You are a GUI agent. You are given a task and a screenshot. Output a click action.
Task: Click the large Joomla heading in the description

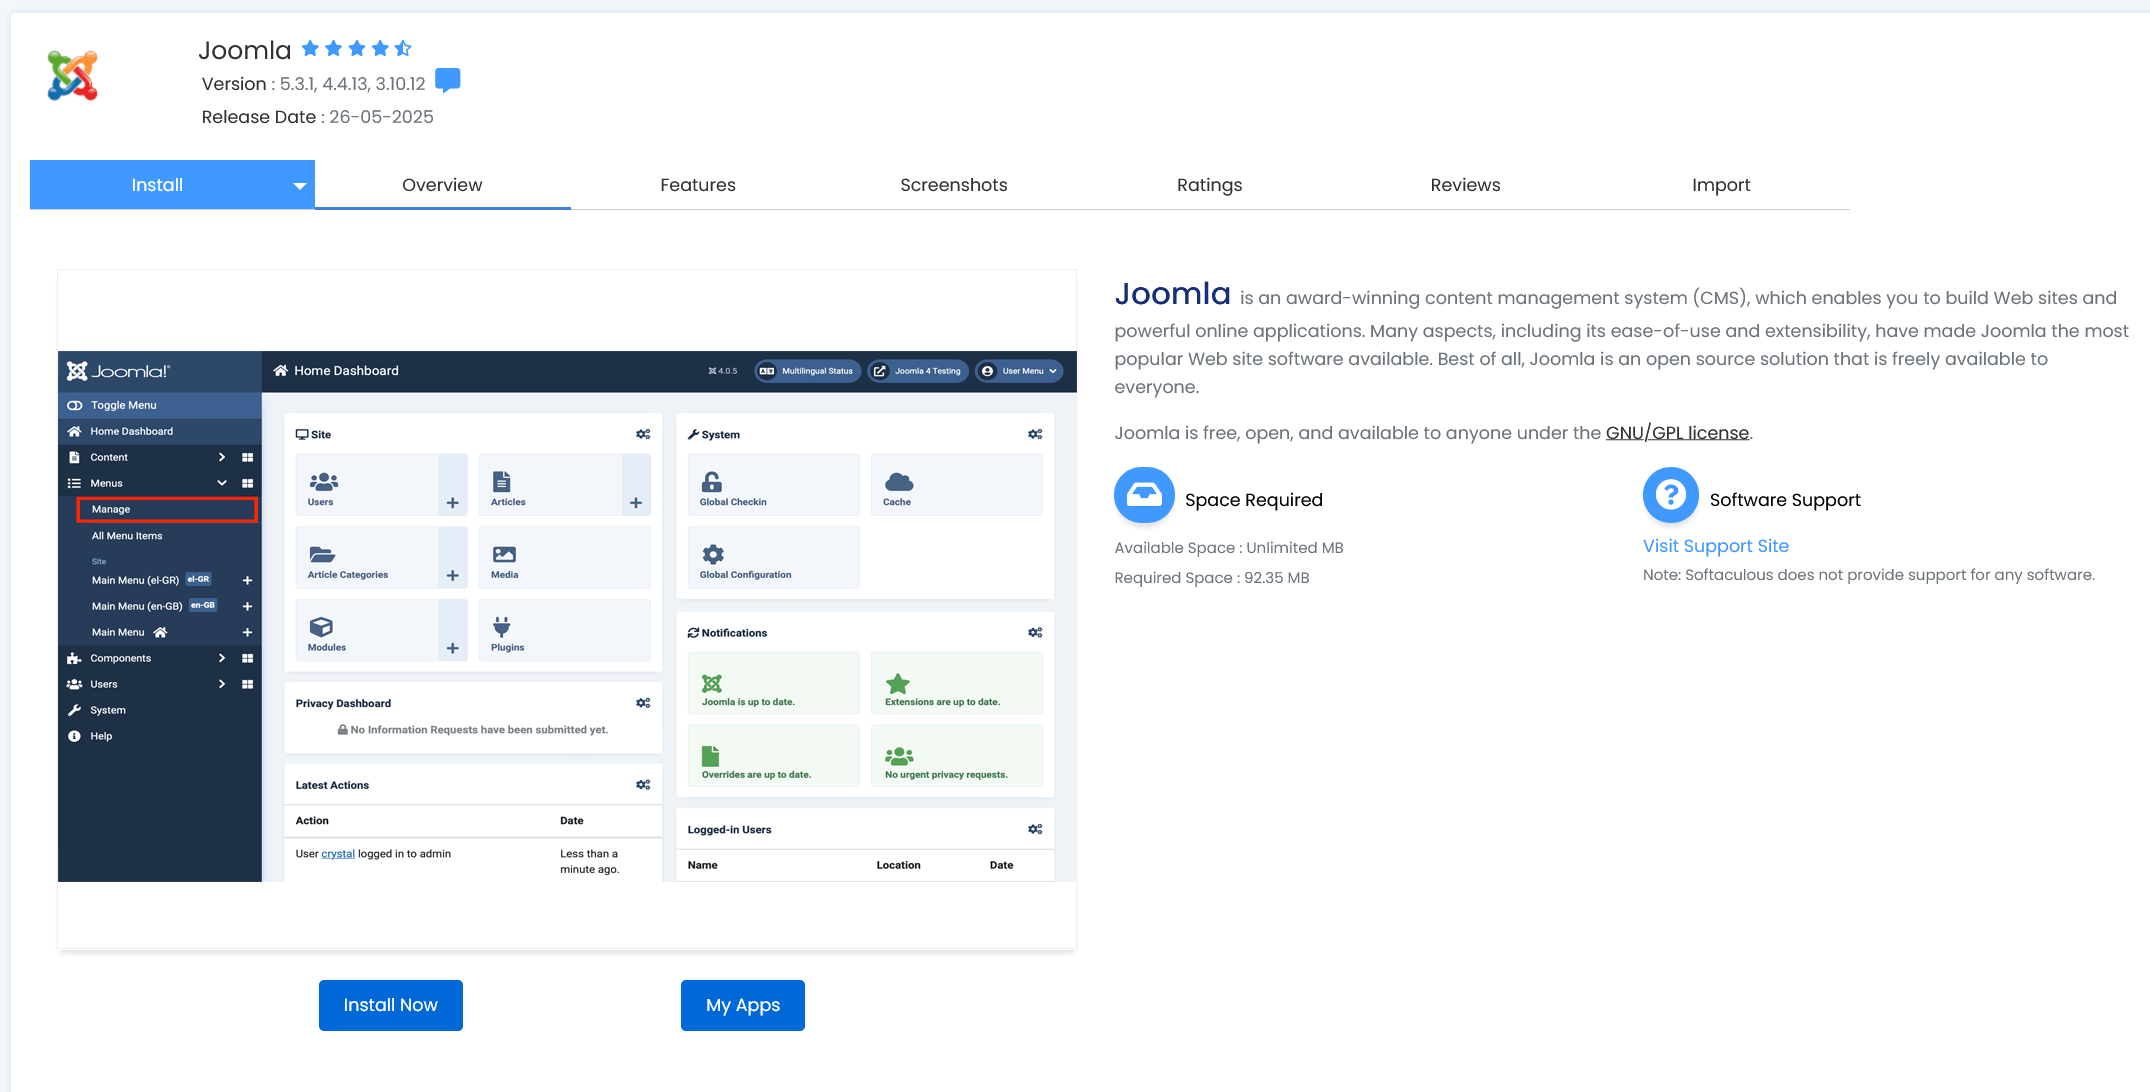click(1173, 294)
